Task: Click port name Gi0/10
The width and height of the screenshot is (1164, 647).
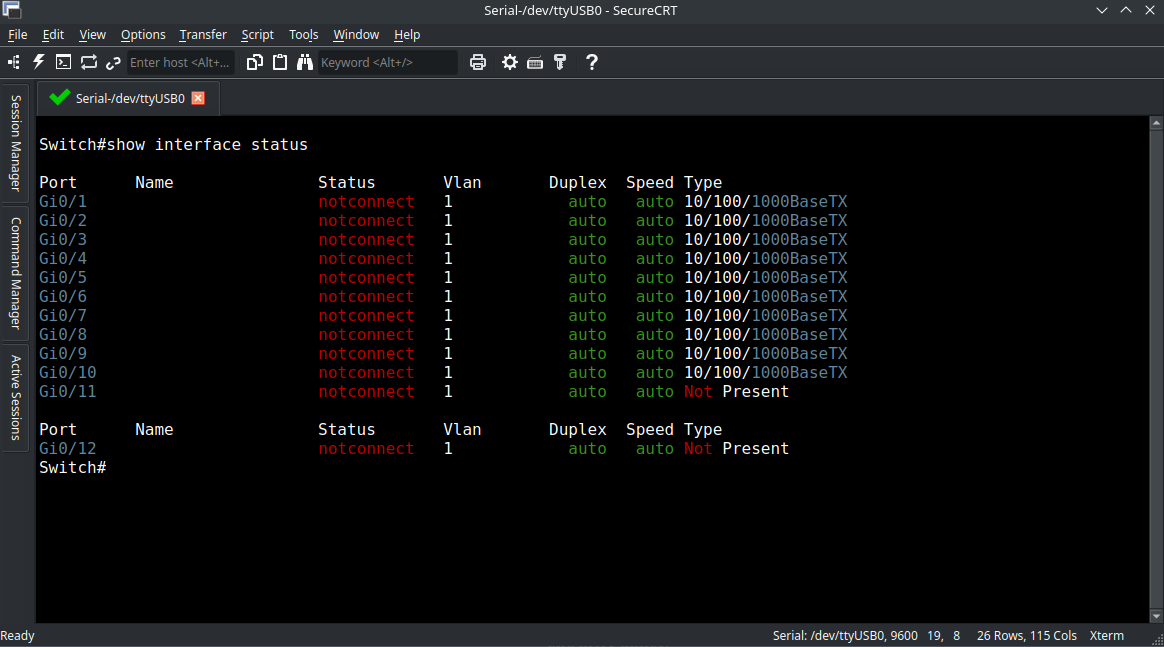Action: click(x=68, y=372)
